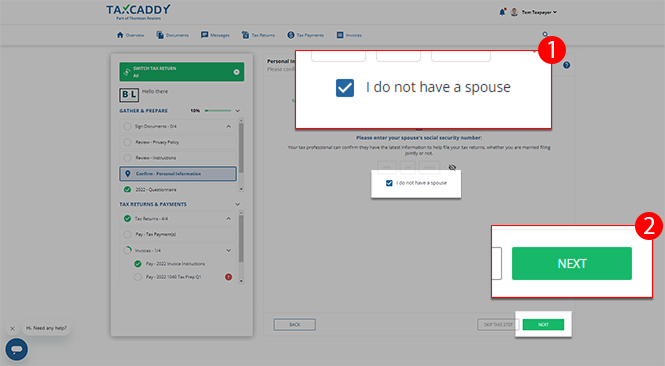Click green check beside 2022 Invoice Instructions

click(138, 264)
